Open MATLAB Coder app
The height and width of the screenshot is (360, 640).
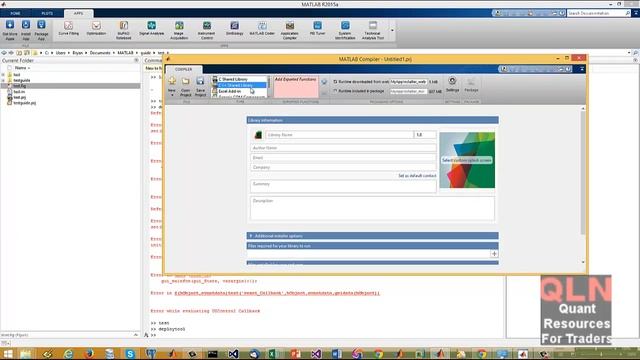(x=262, y=29)
